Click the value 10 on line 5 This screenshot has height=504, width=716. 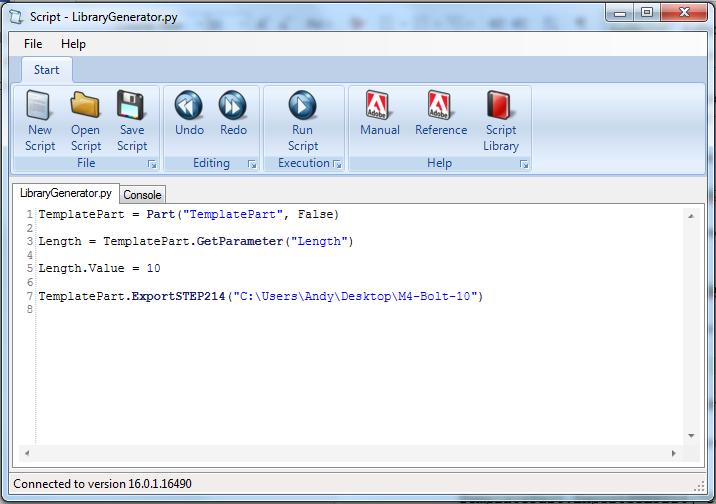tap(153, 268)
